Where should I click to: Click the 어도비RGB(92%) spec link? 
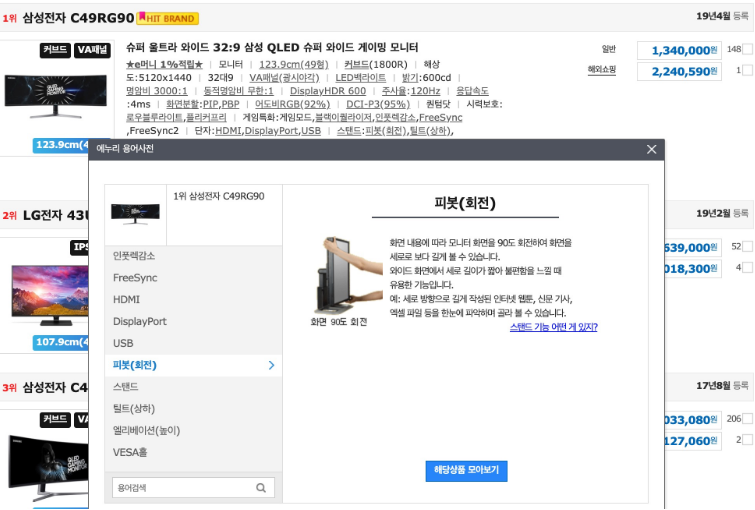pos(292,104)
